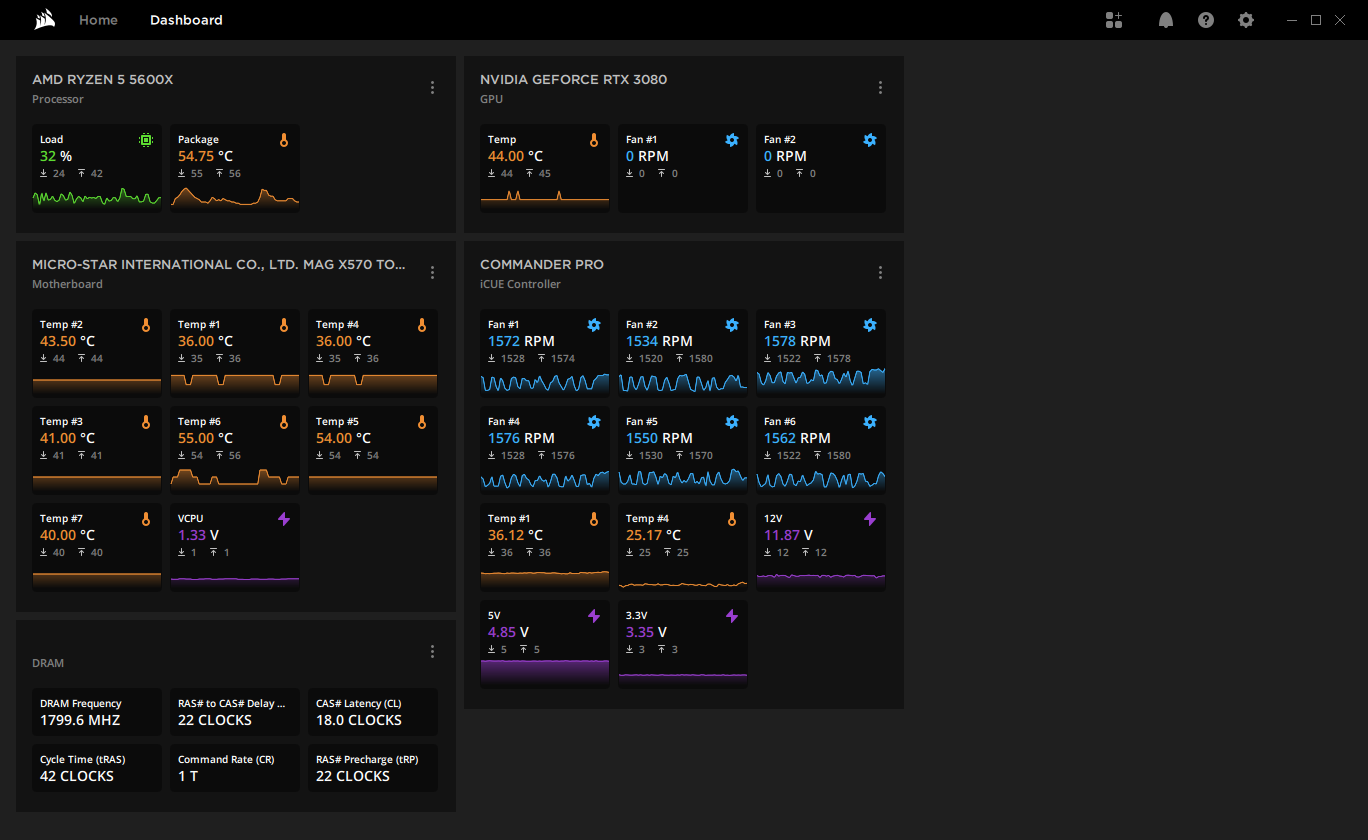Viewport: 1368px width, 840px height.
Task: Click the COMMANDER PRO panel title
Action: 542,265
